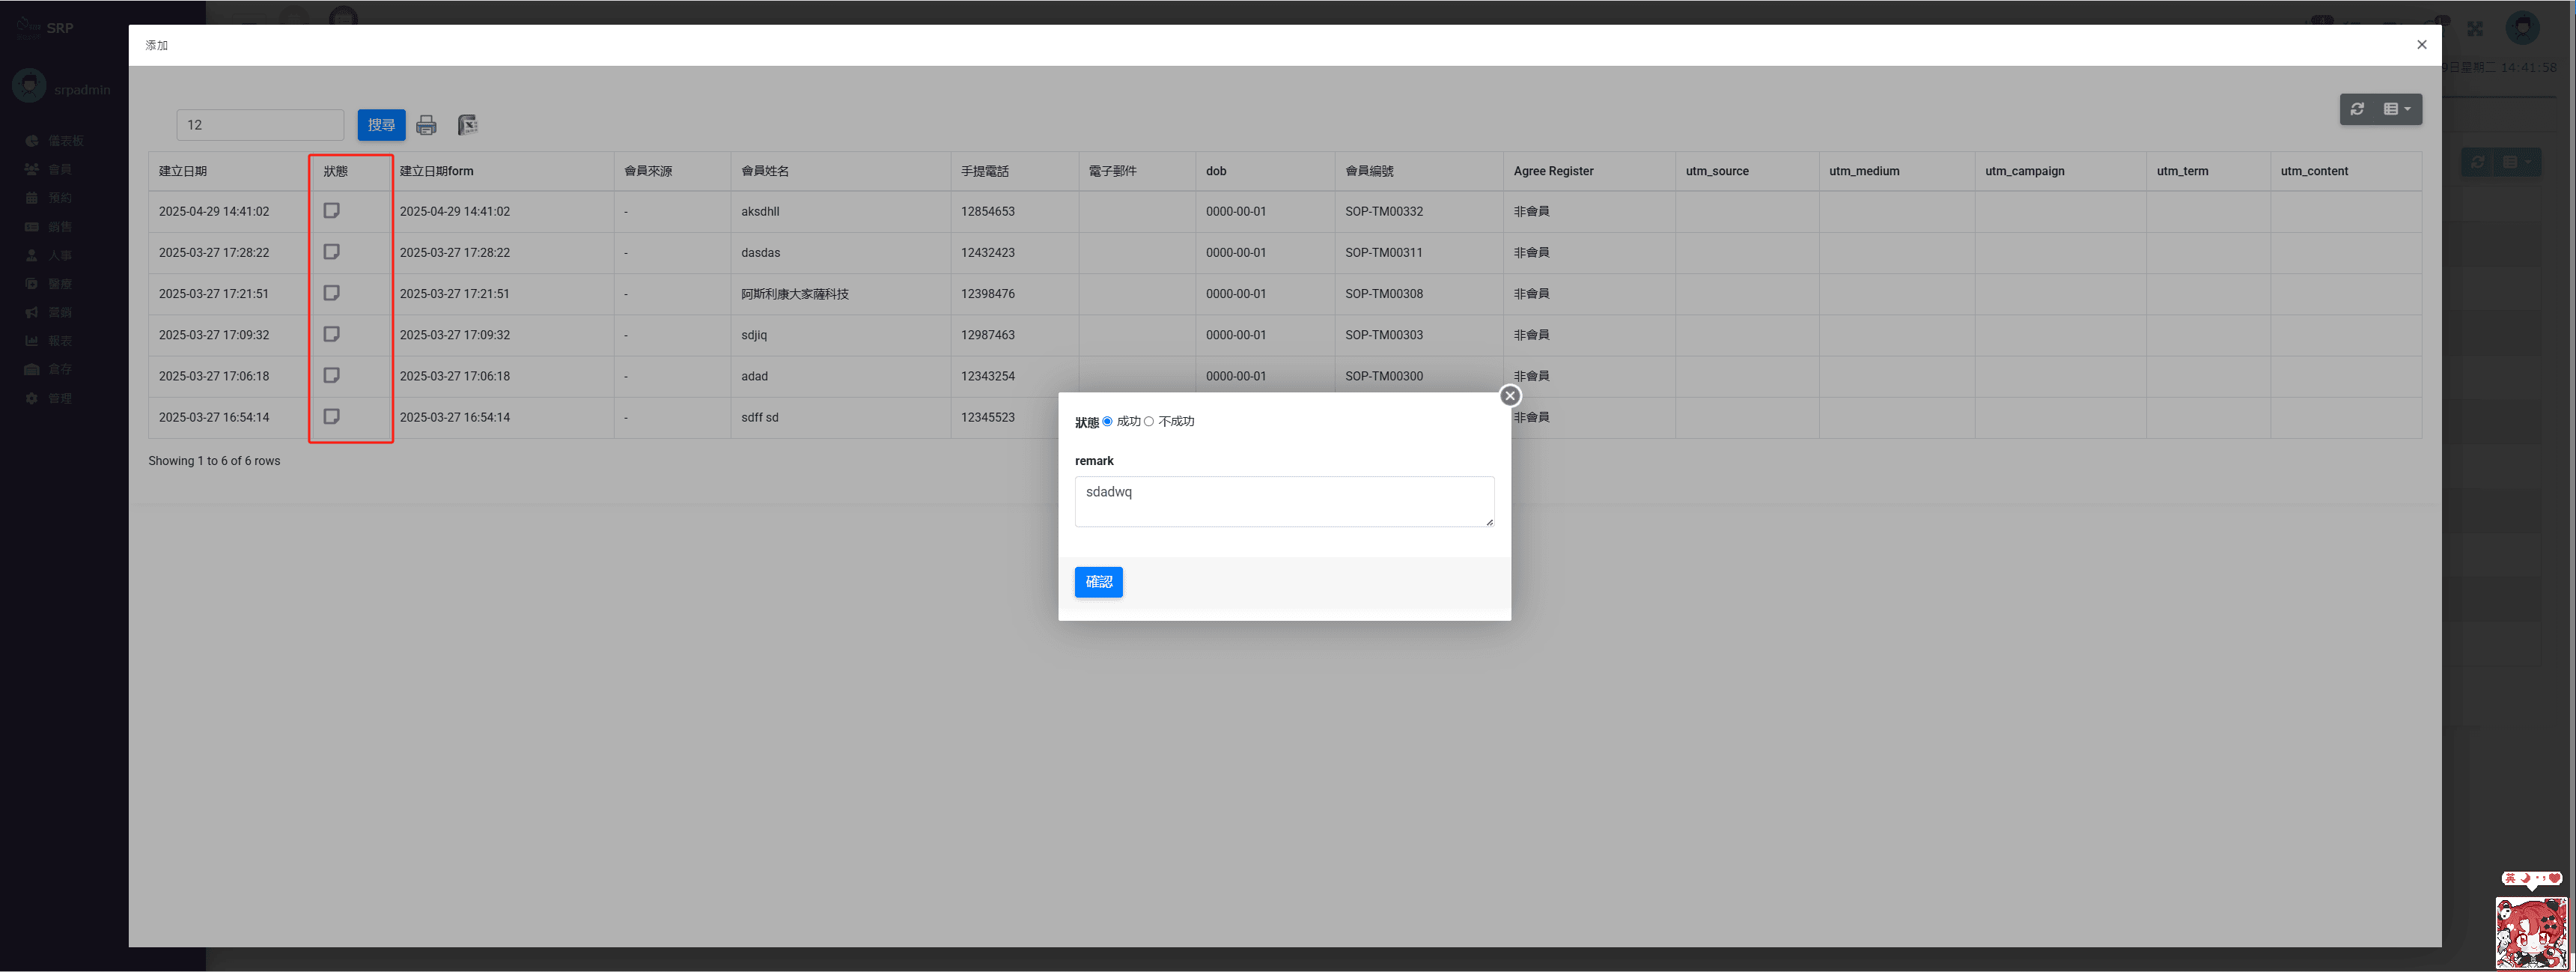
Task: Click into the remark text area
Action: 1284,501
